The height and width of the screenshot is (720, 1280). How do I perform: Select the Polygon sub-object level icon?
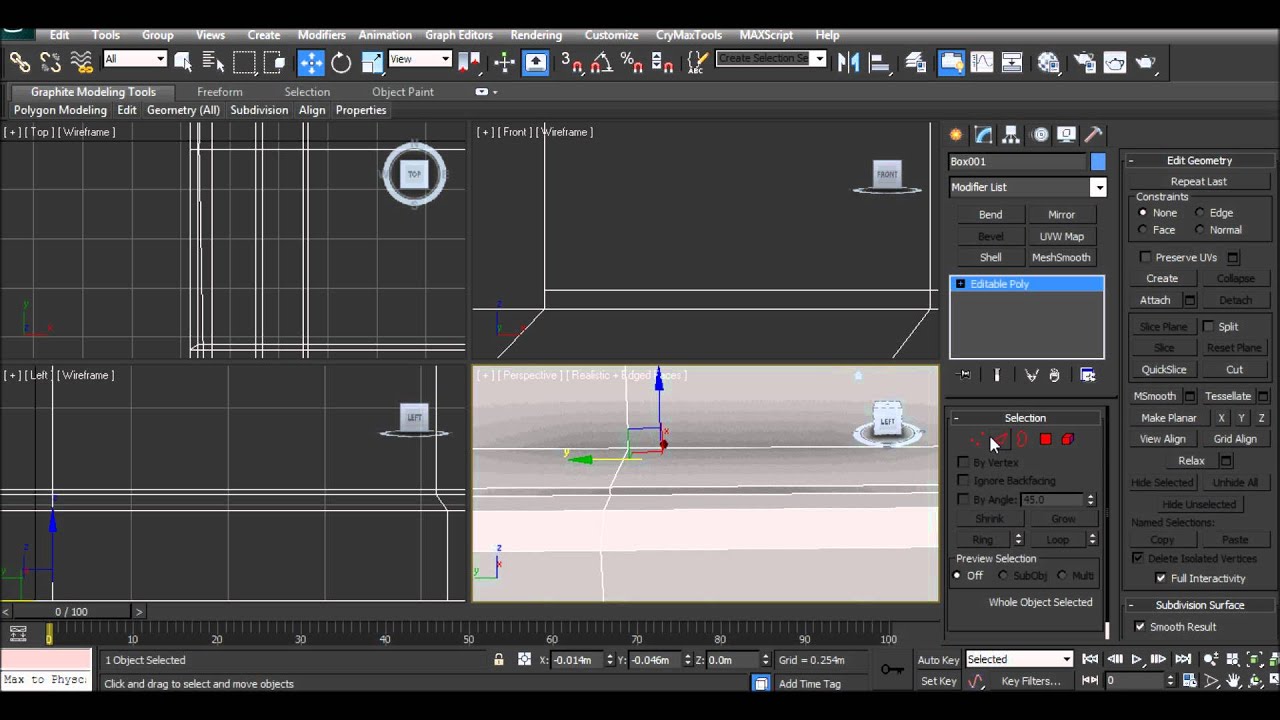tap(1045, 439)
